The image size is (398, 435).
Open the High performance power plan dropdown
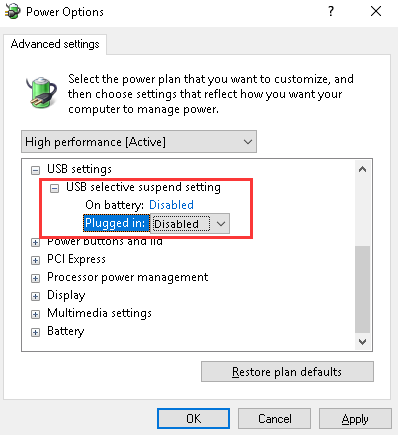pyautogui.click(x=139, y=142)
